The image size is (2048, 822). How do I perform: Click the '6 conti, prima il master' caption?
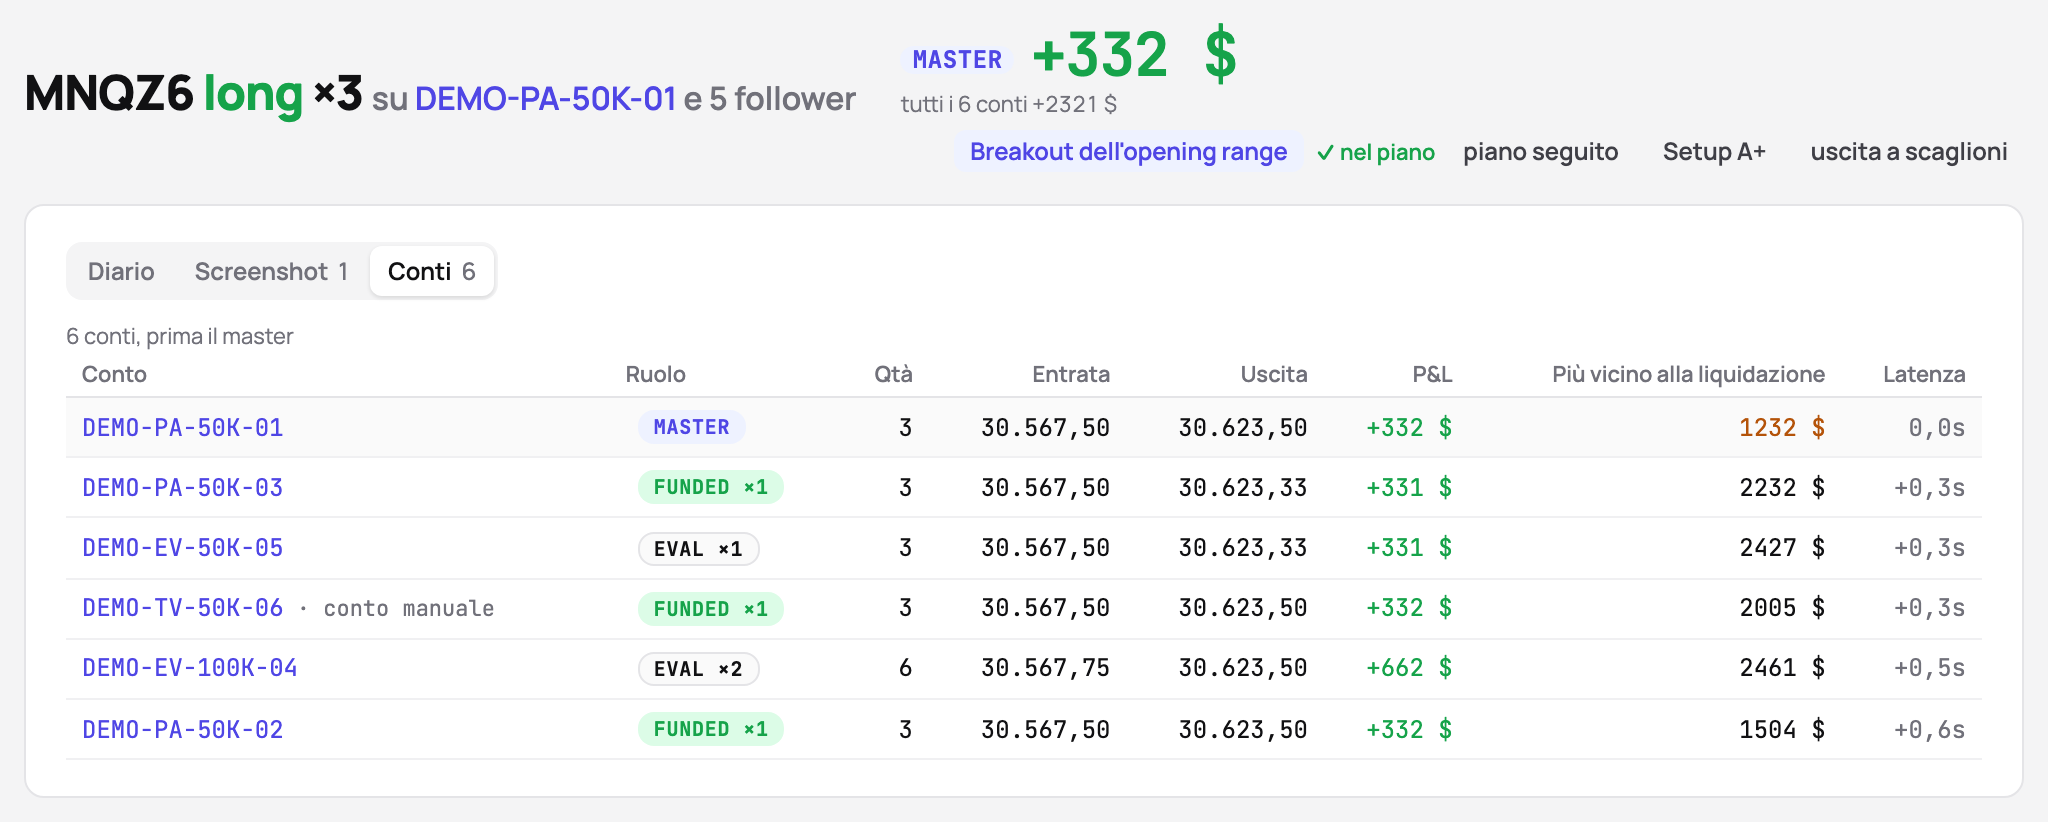point(180,336)
